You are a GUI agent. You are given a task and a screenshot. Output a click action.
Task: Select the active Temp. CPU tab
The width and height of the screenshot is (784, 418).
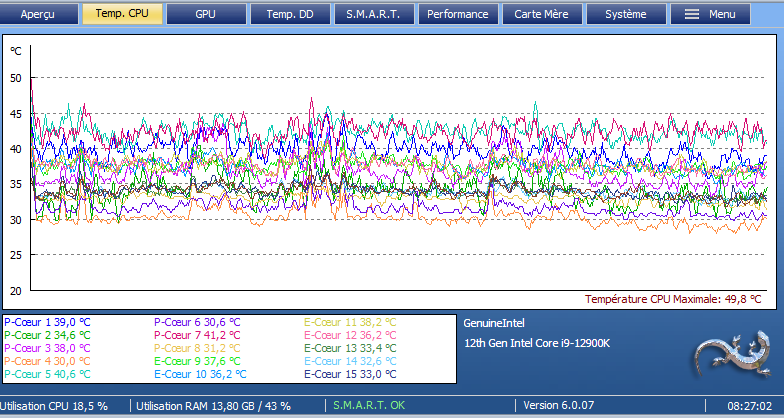(121, 14)
